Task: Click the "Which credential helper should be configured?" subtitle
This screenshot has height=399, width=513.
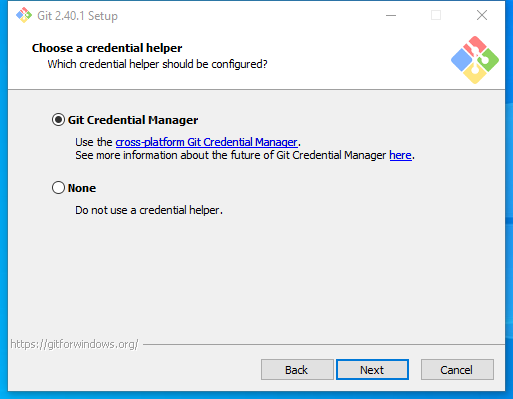Action: tap(157, 64)
